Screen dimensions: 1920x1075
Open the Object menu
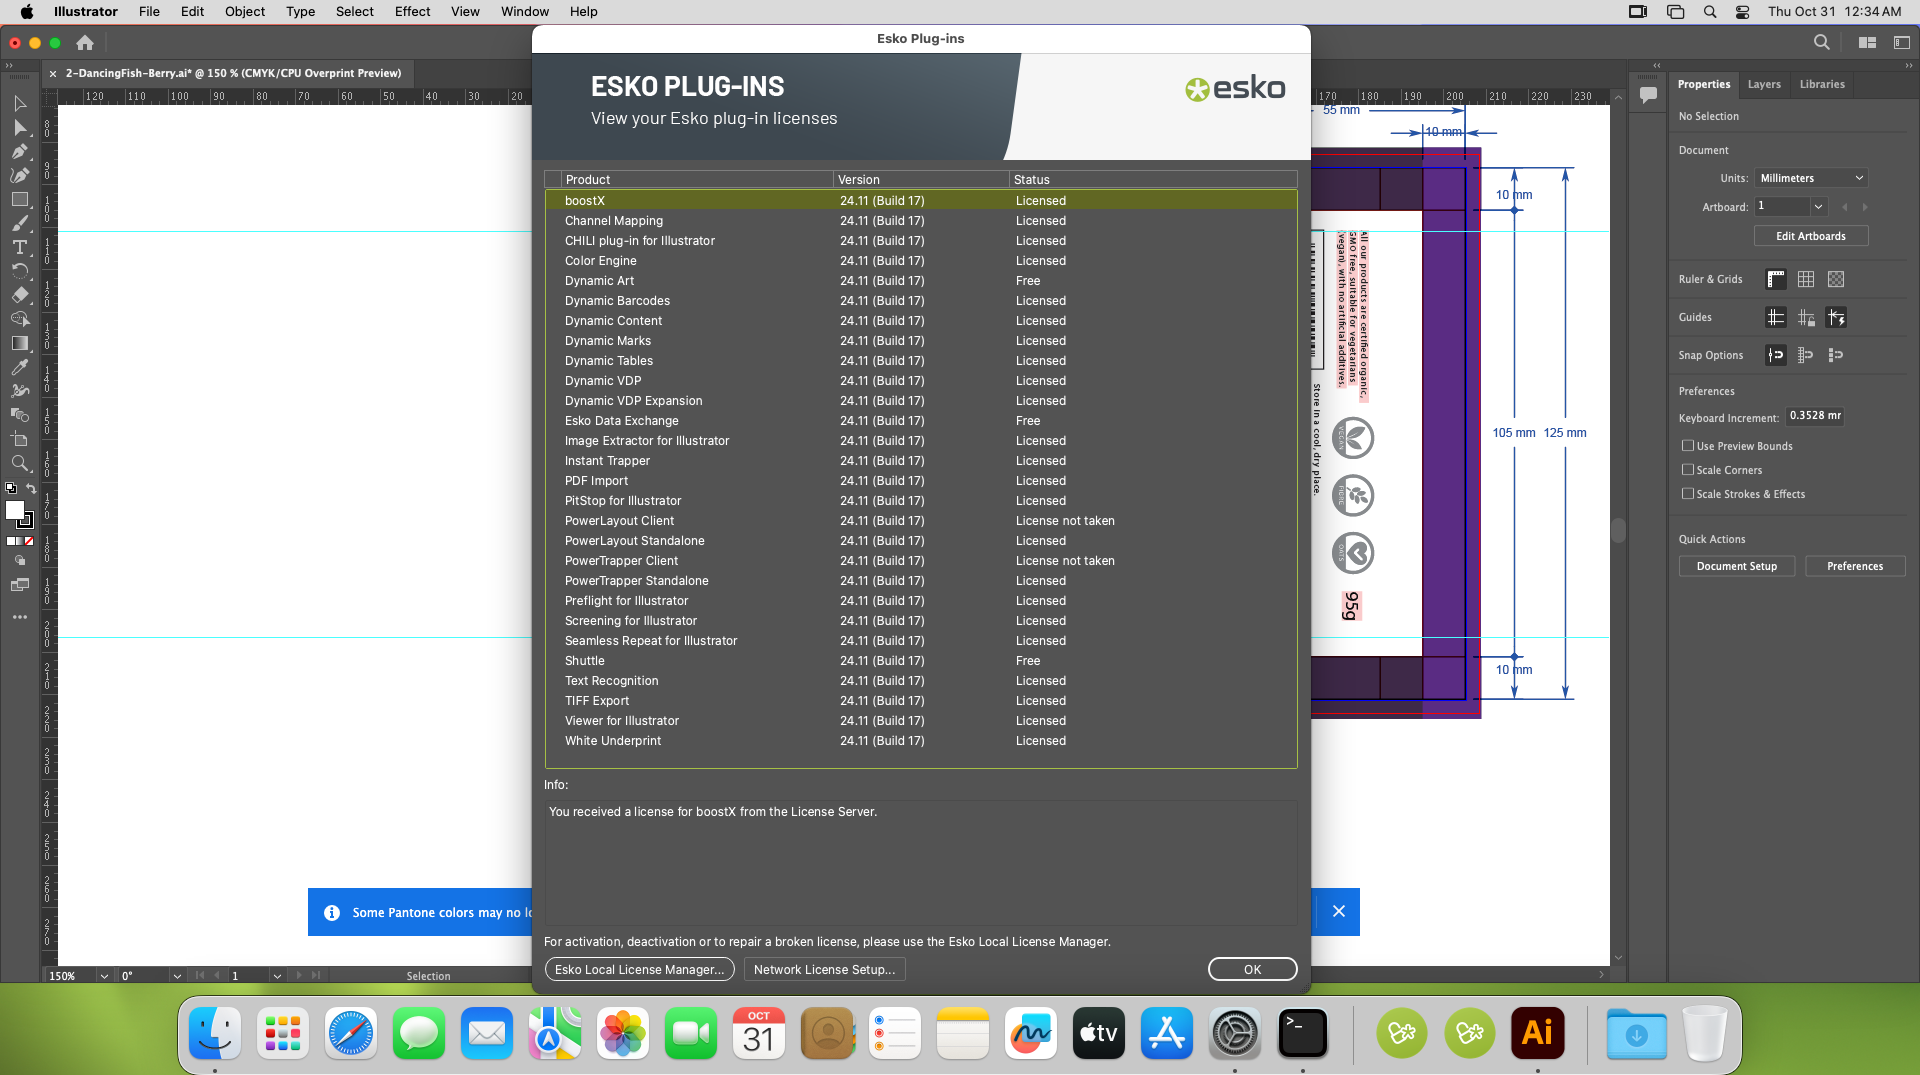tap(245, 12)
